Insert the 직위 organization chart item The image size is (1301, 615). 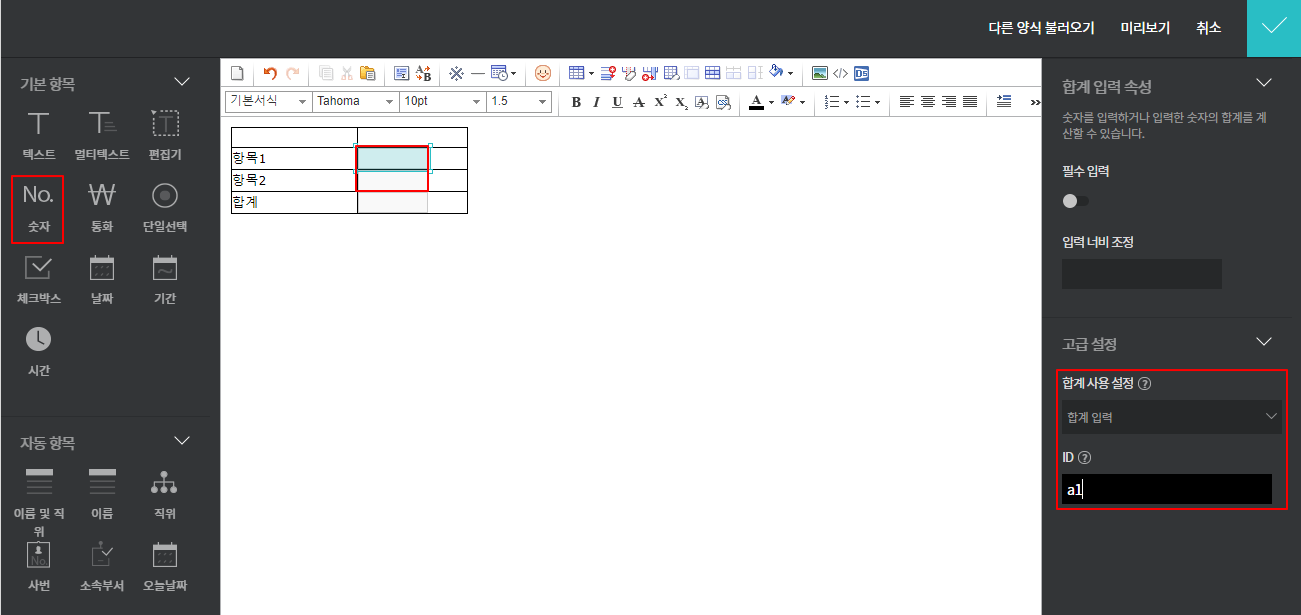164,494
